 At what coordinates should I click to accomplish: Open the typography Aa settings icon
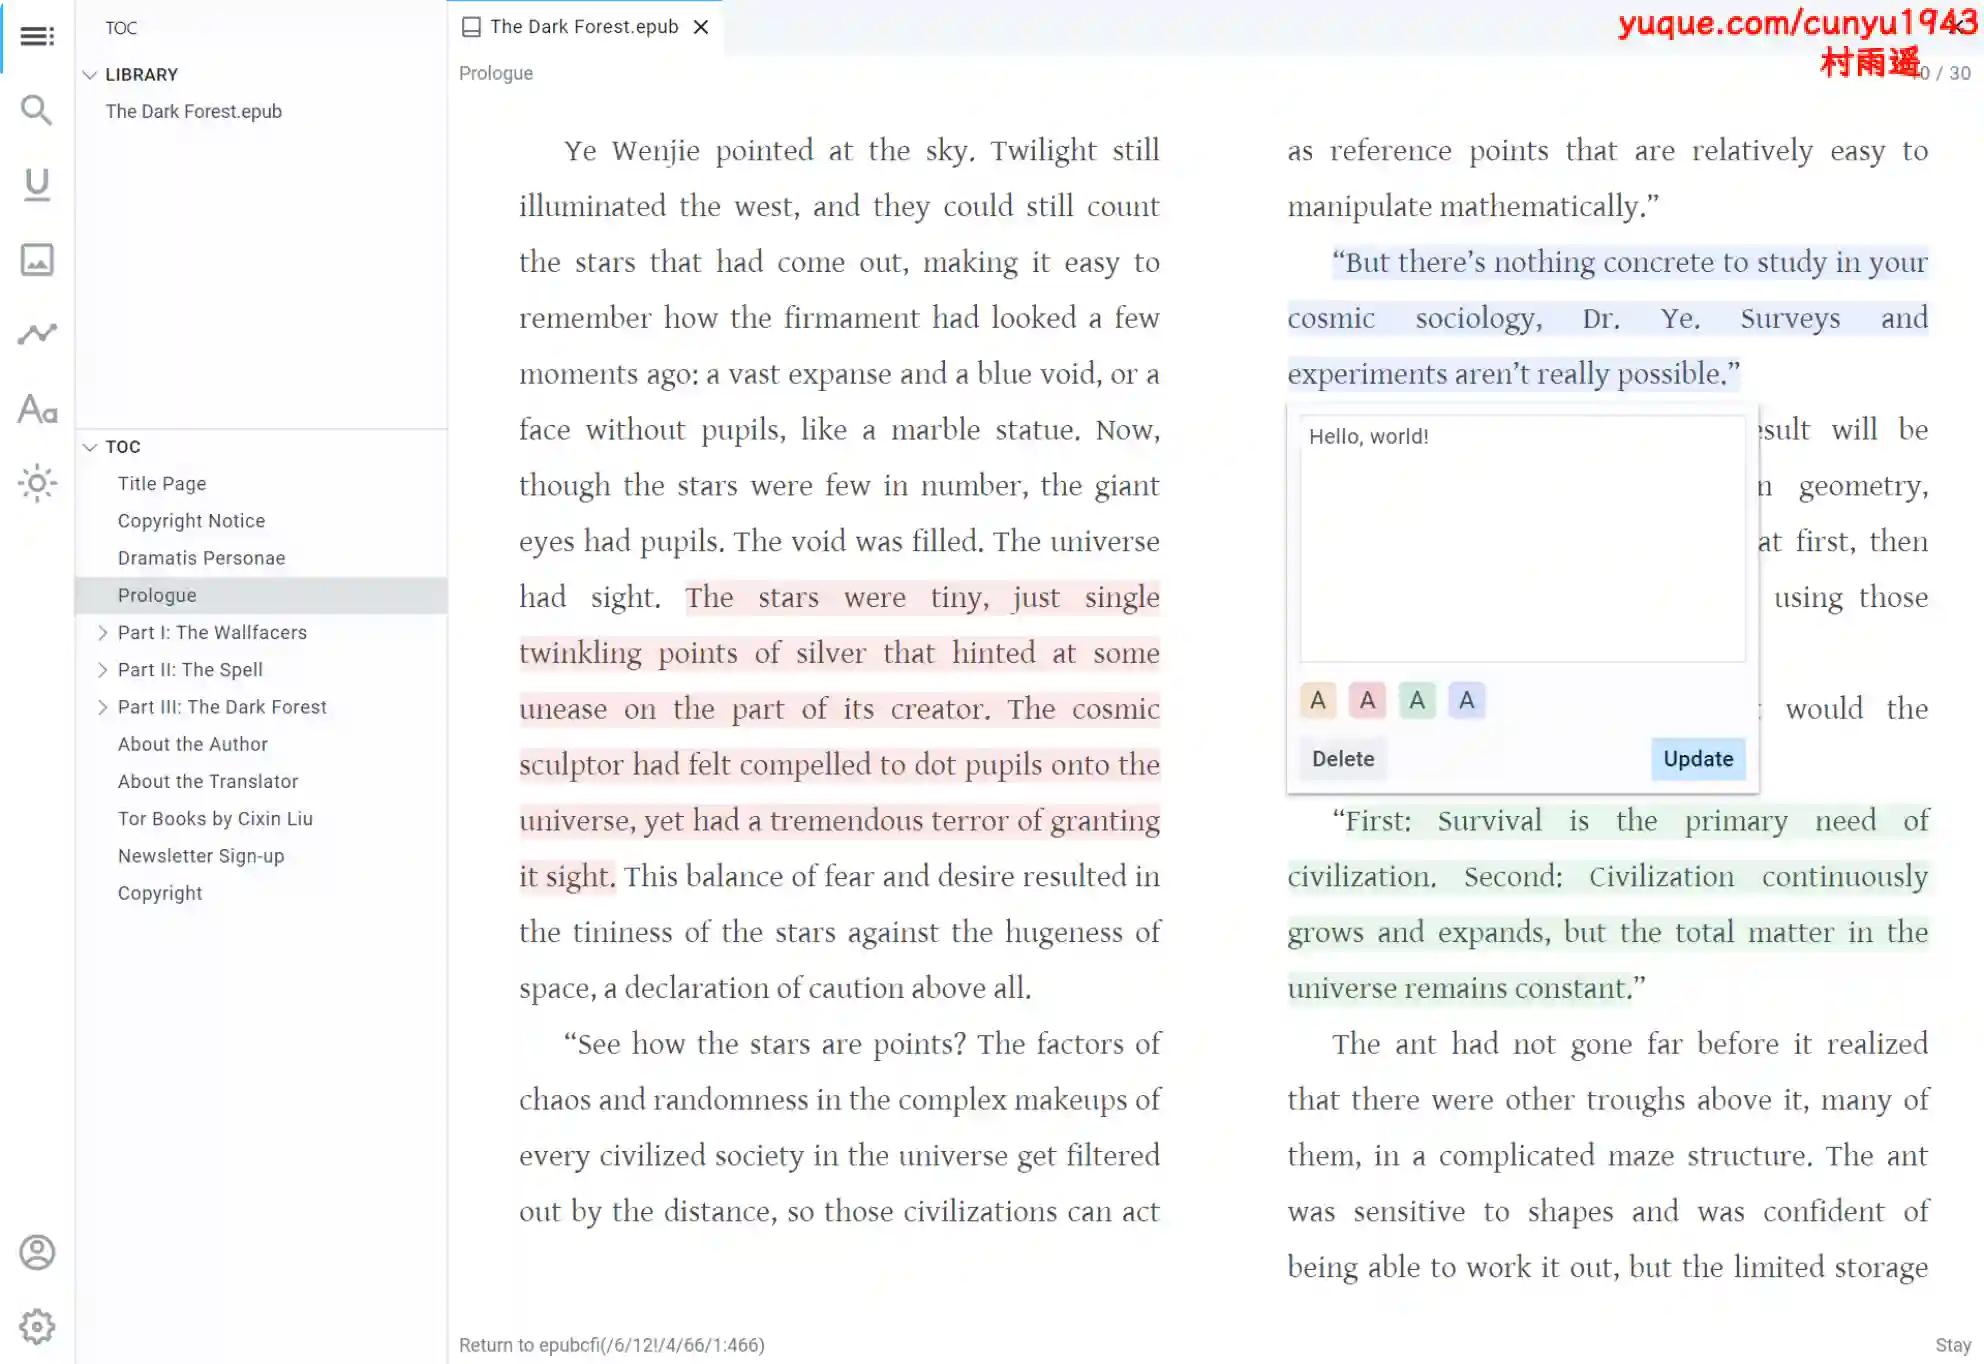coord(37,409)
